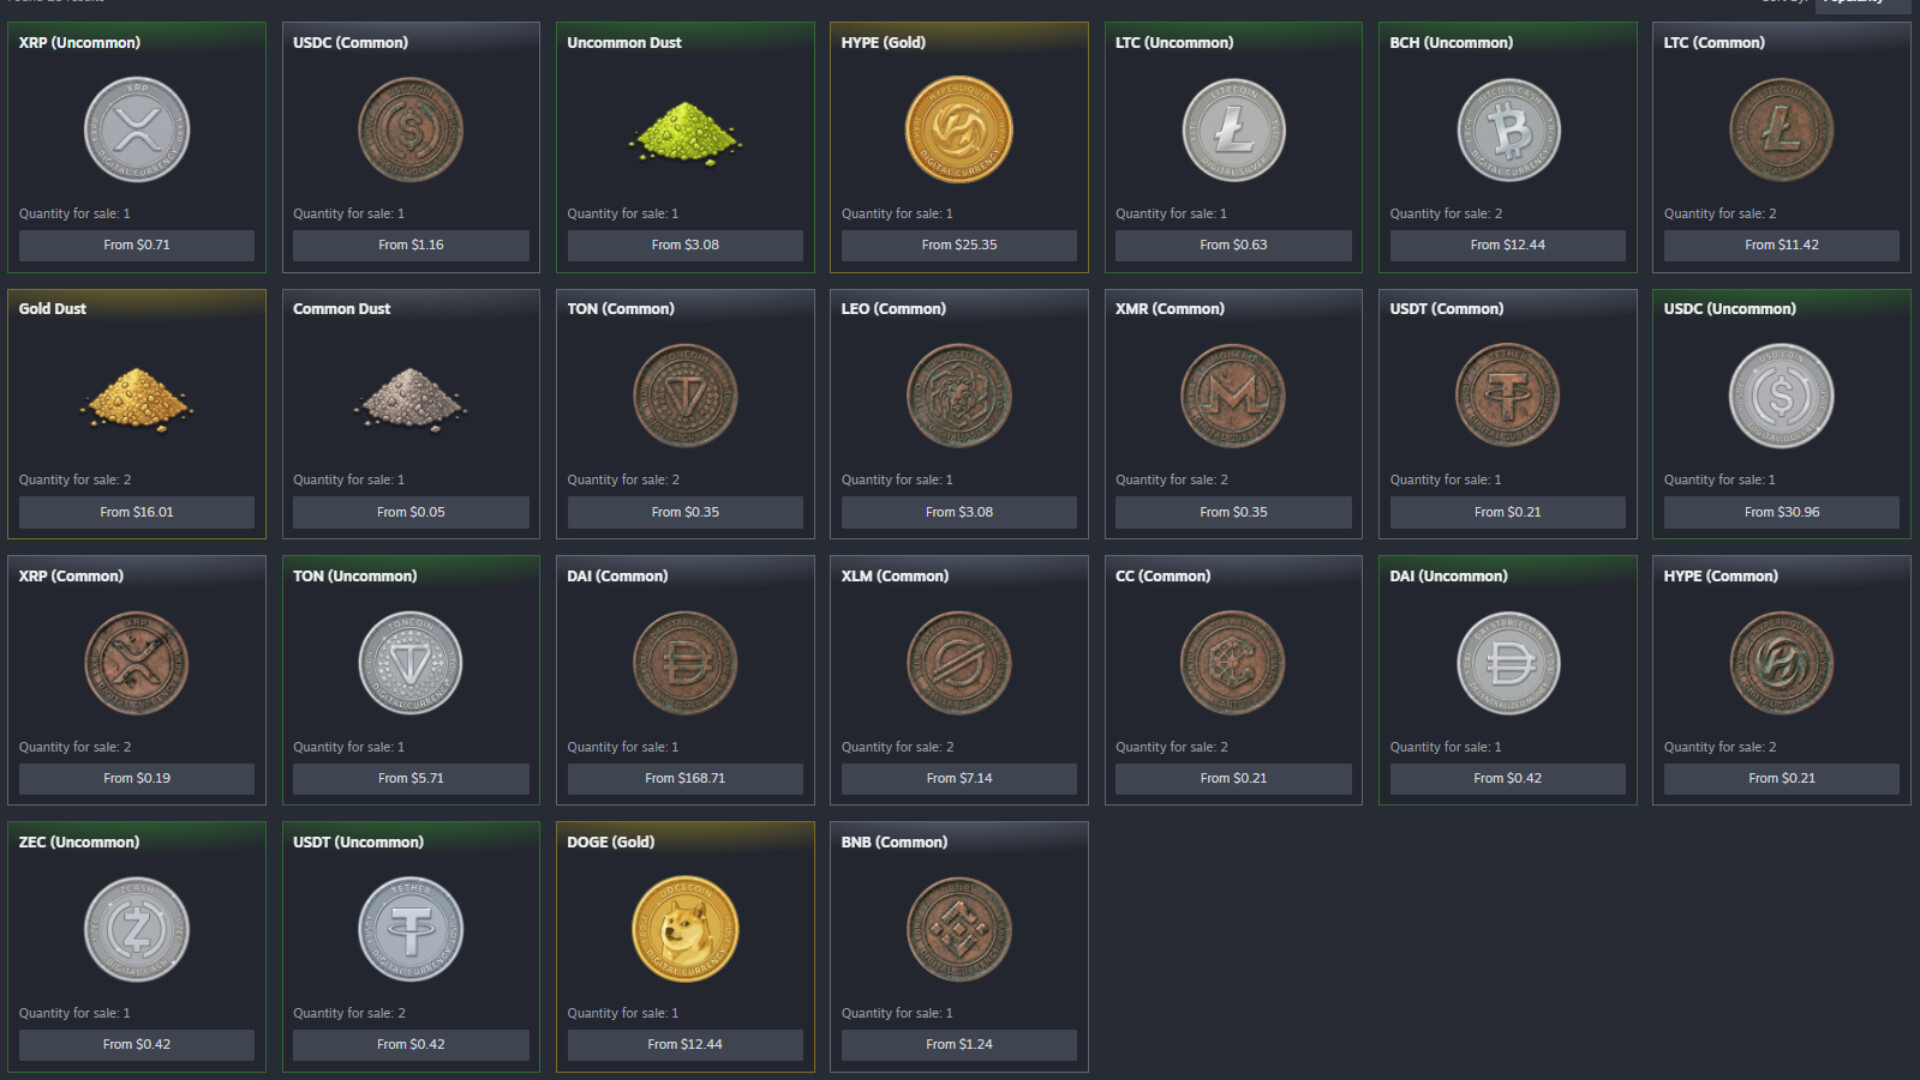Choose the From $1.24 BNB (Common) button

[959, 1044]
